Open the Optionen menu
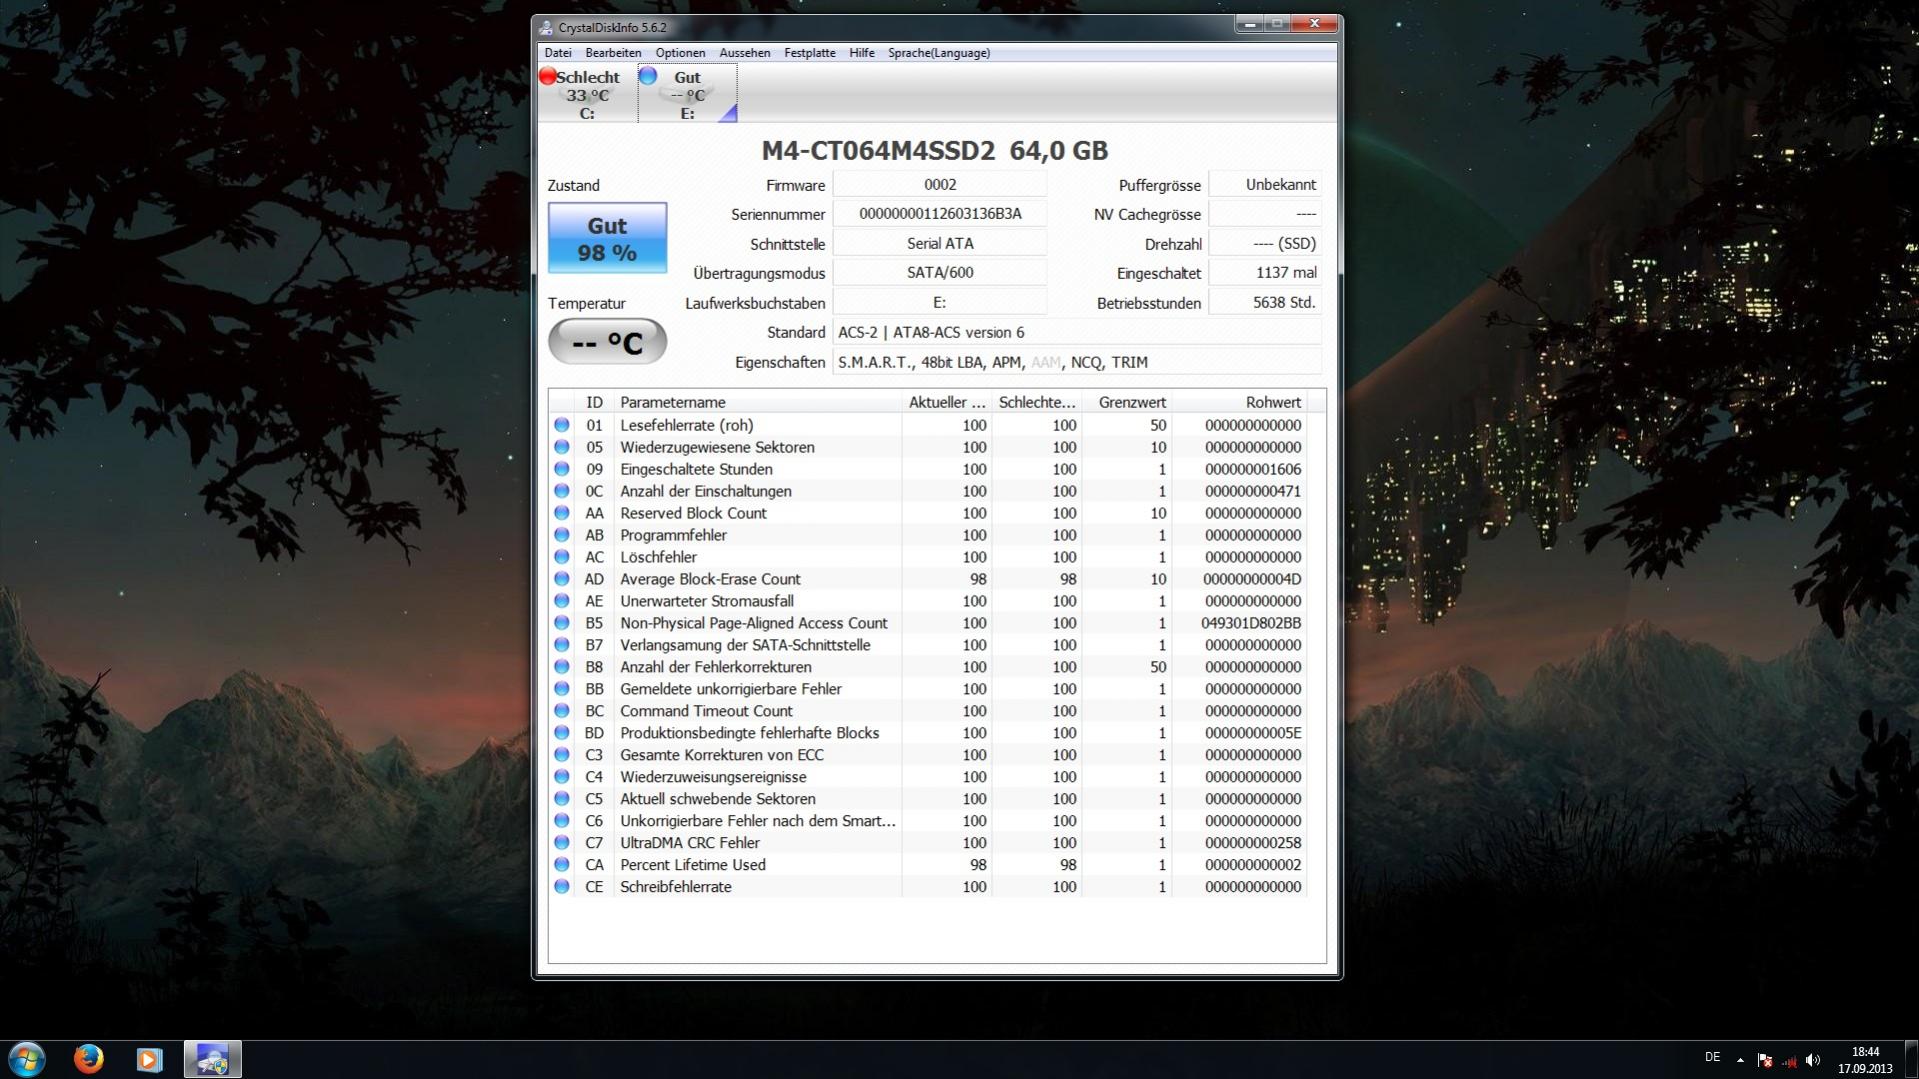 point(680,53)
